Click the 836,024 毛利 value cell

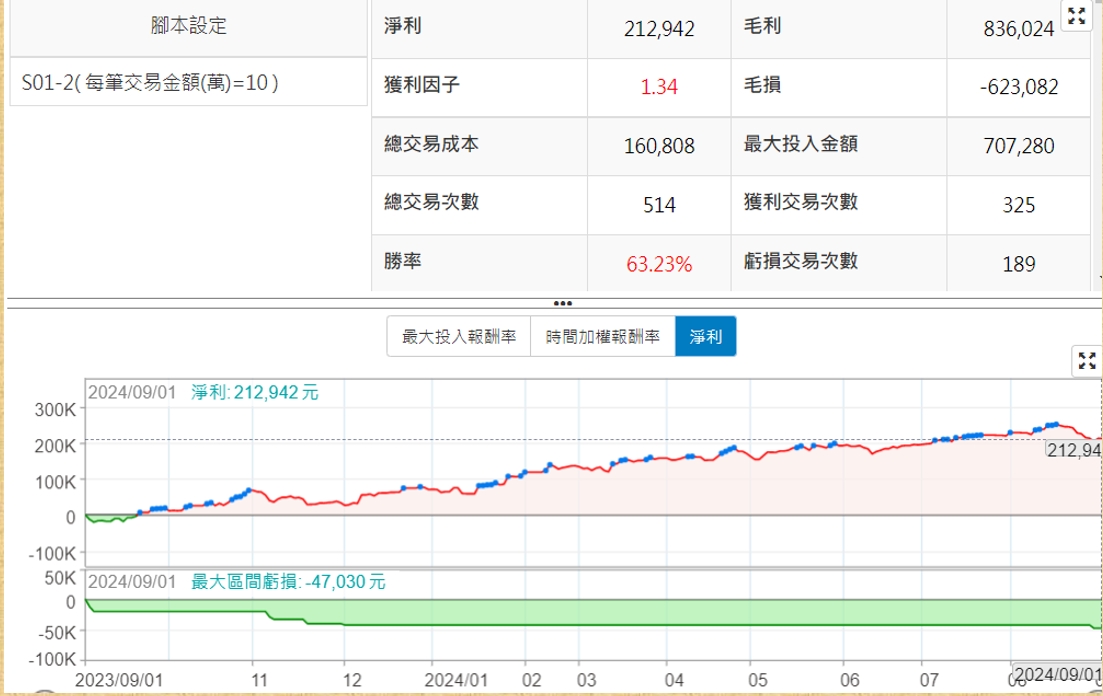pyautogui.click(x=1018, y=29)
